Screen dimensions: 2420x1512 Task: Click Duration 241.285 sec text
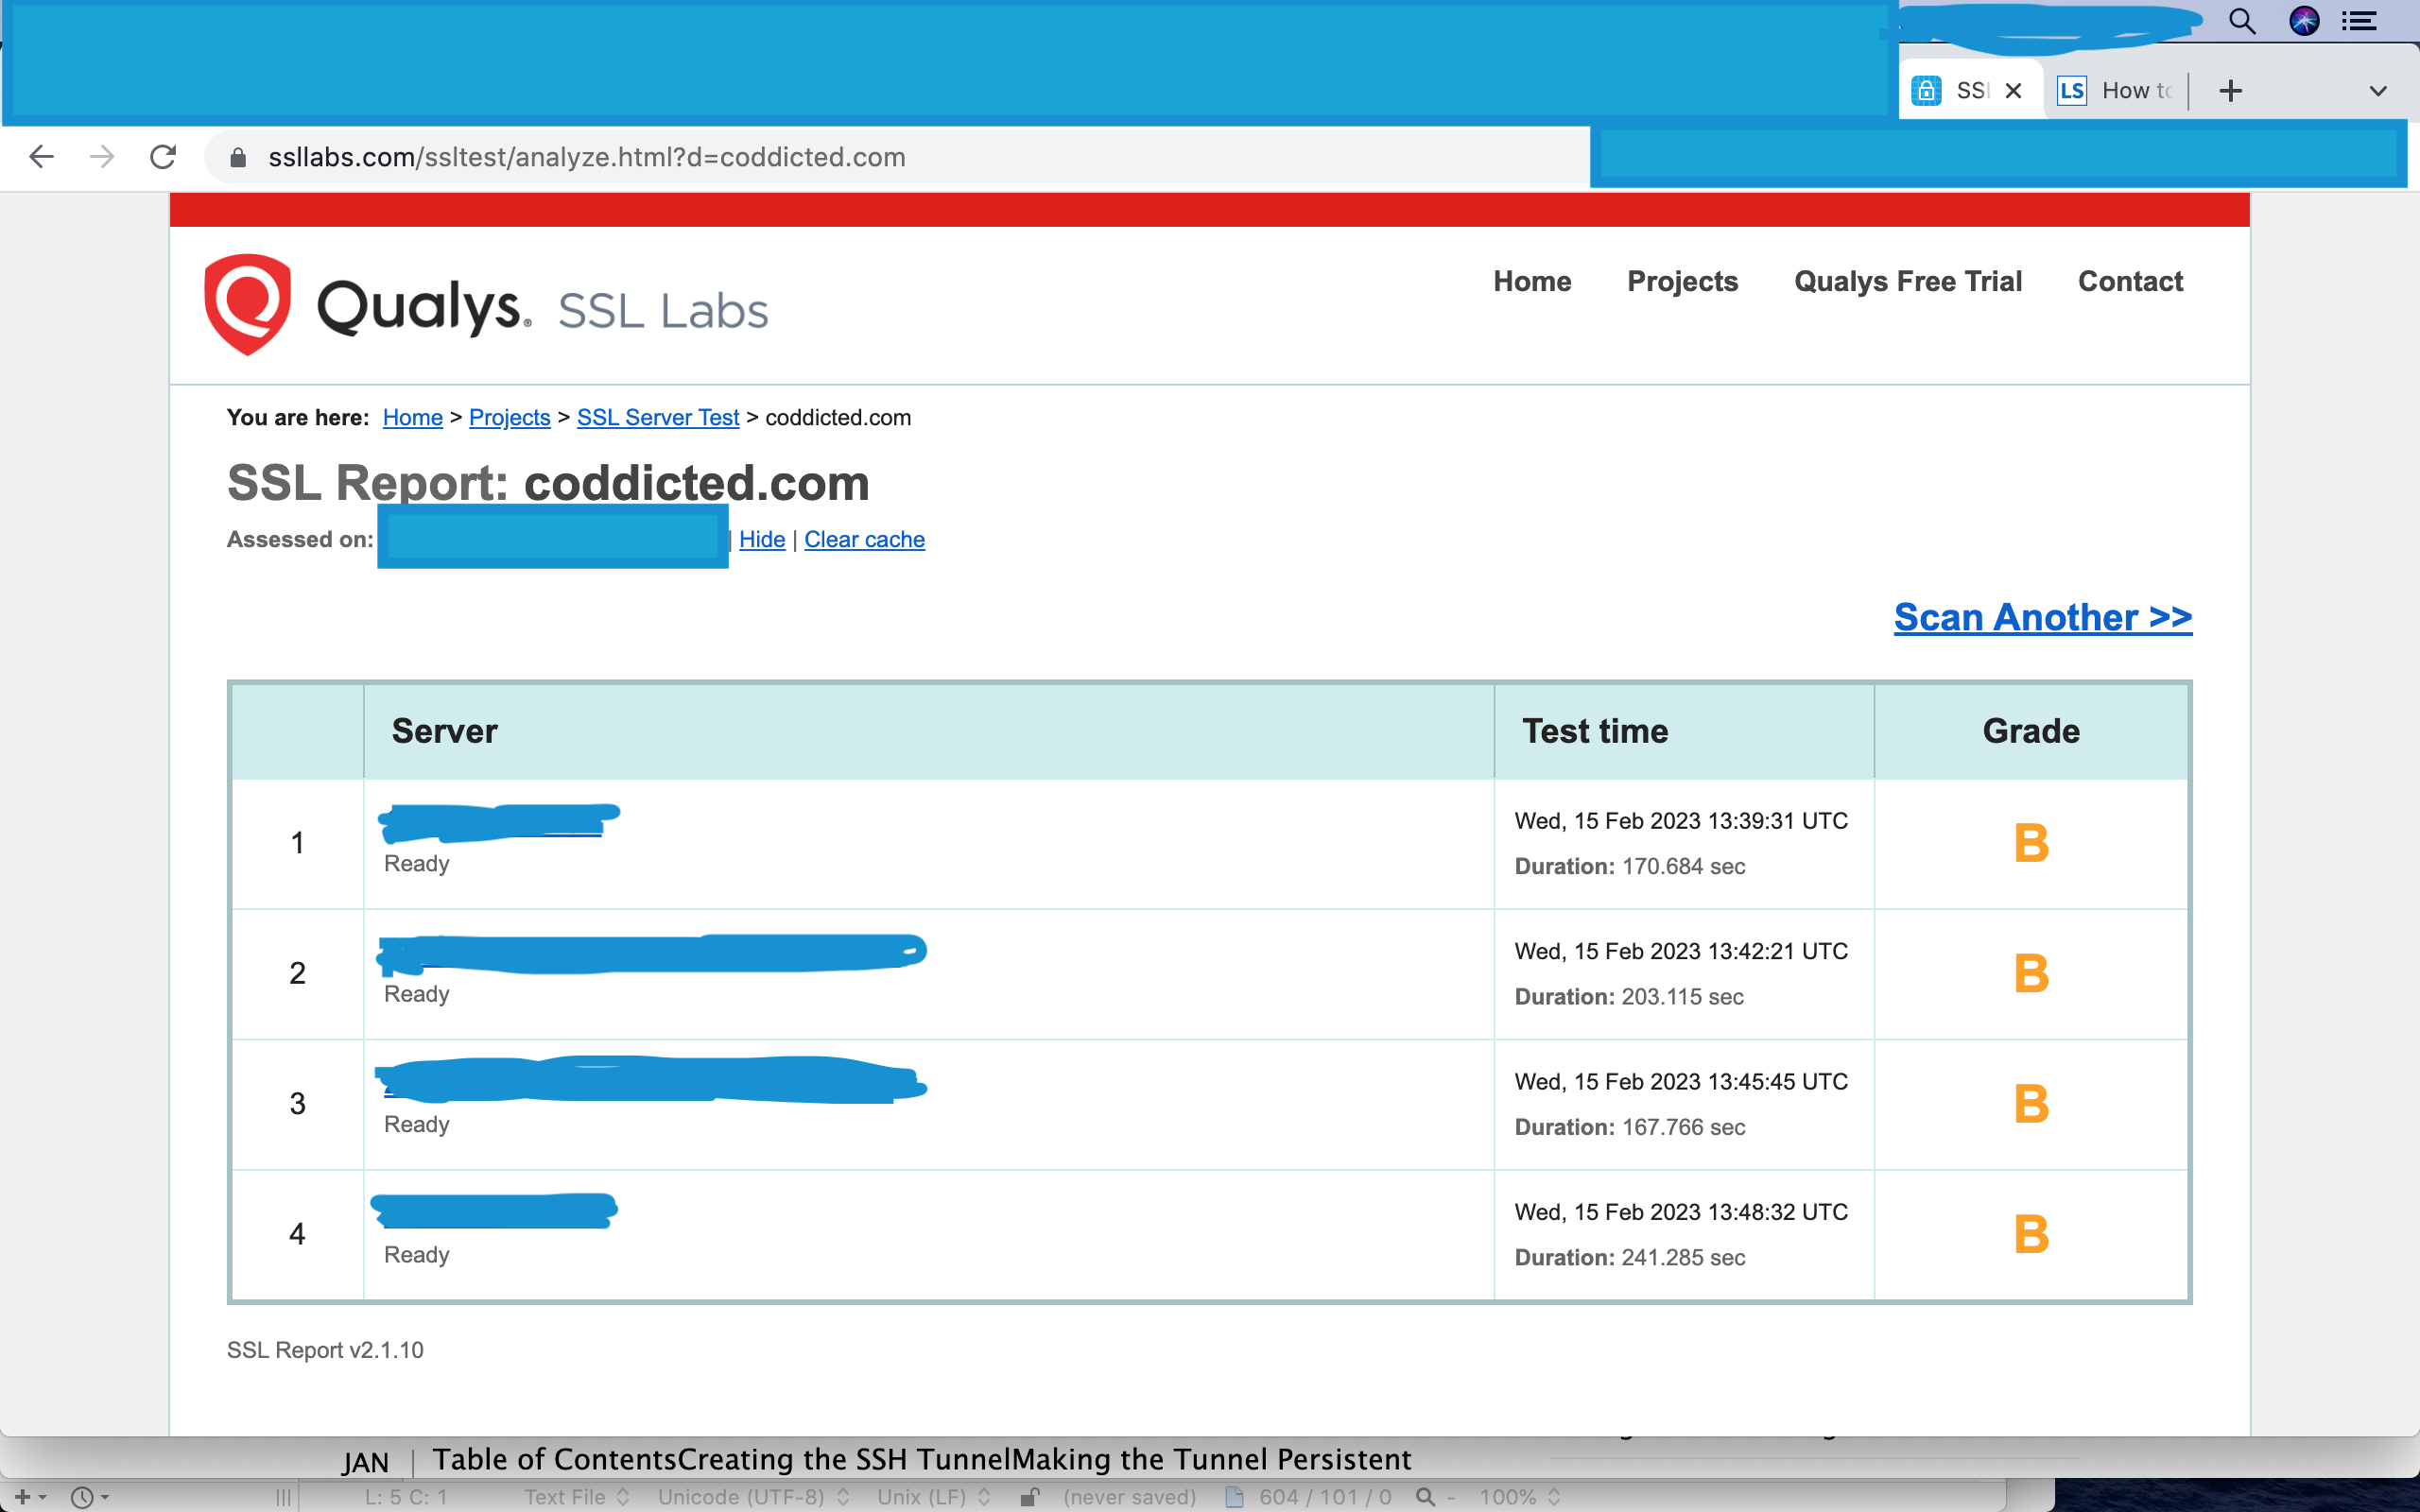(1630, 1258)
